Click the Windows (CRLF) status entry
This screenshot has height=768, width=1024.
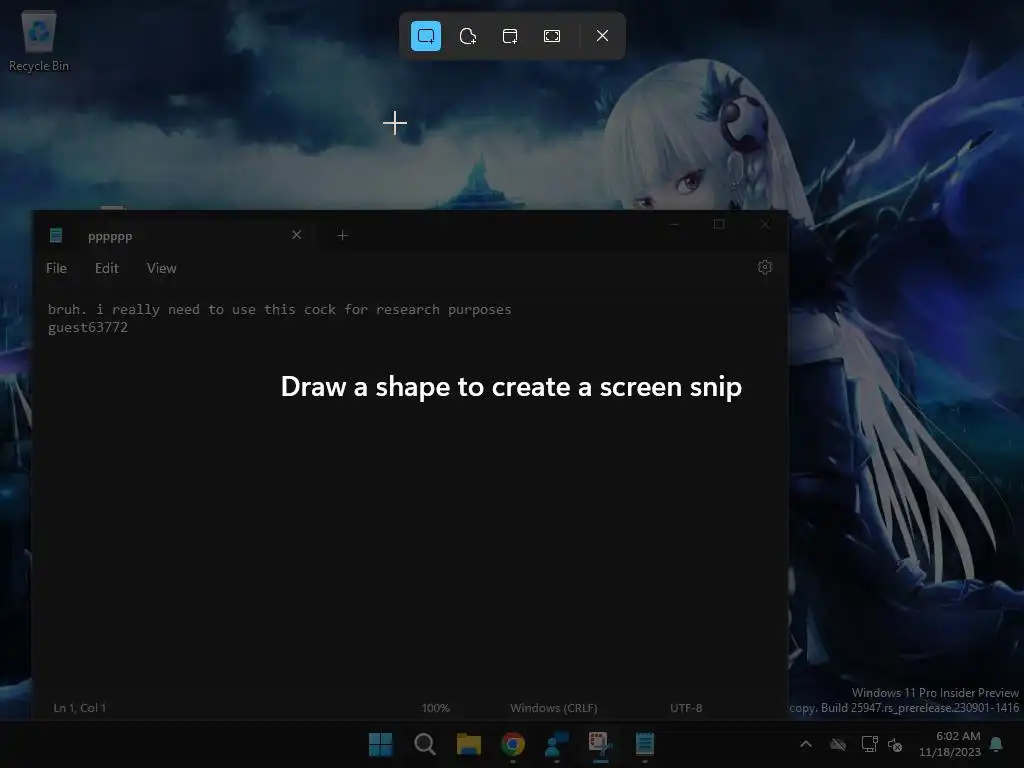(x=554, y=708)
